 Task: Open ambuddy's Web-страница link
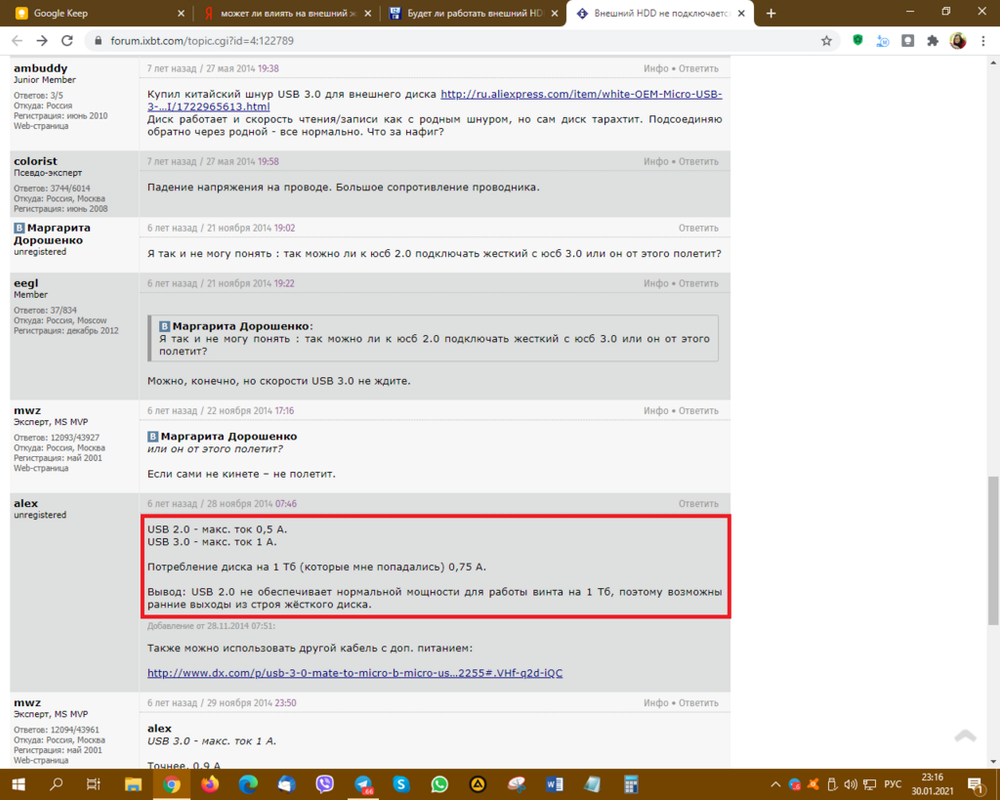coord(41,126)
